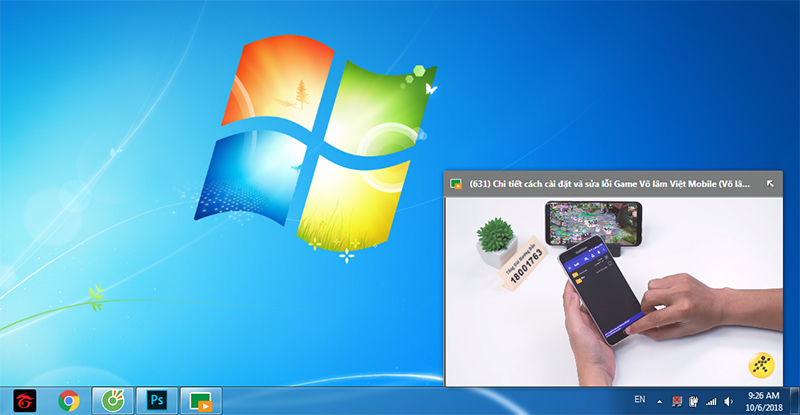Screen dimensions: 800x415
Task: Return popup video to its tab
Action: click(770, 184)
